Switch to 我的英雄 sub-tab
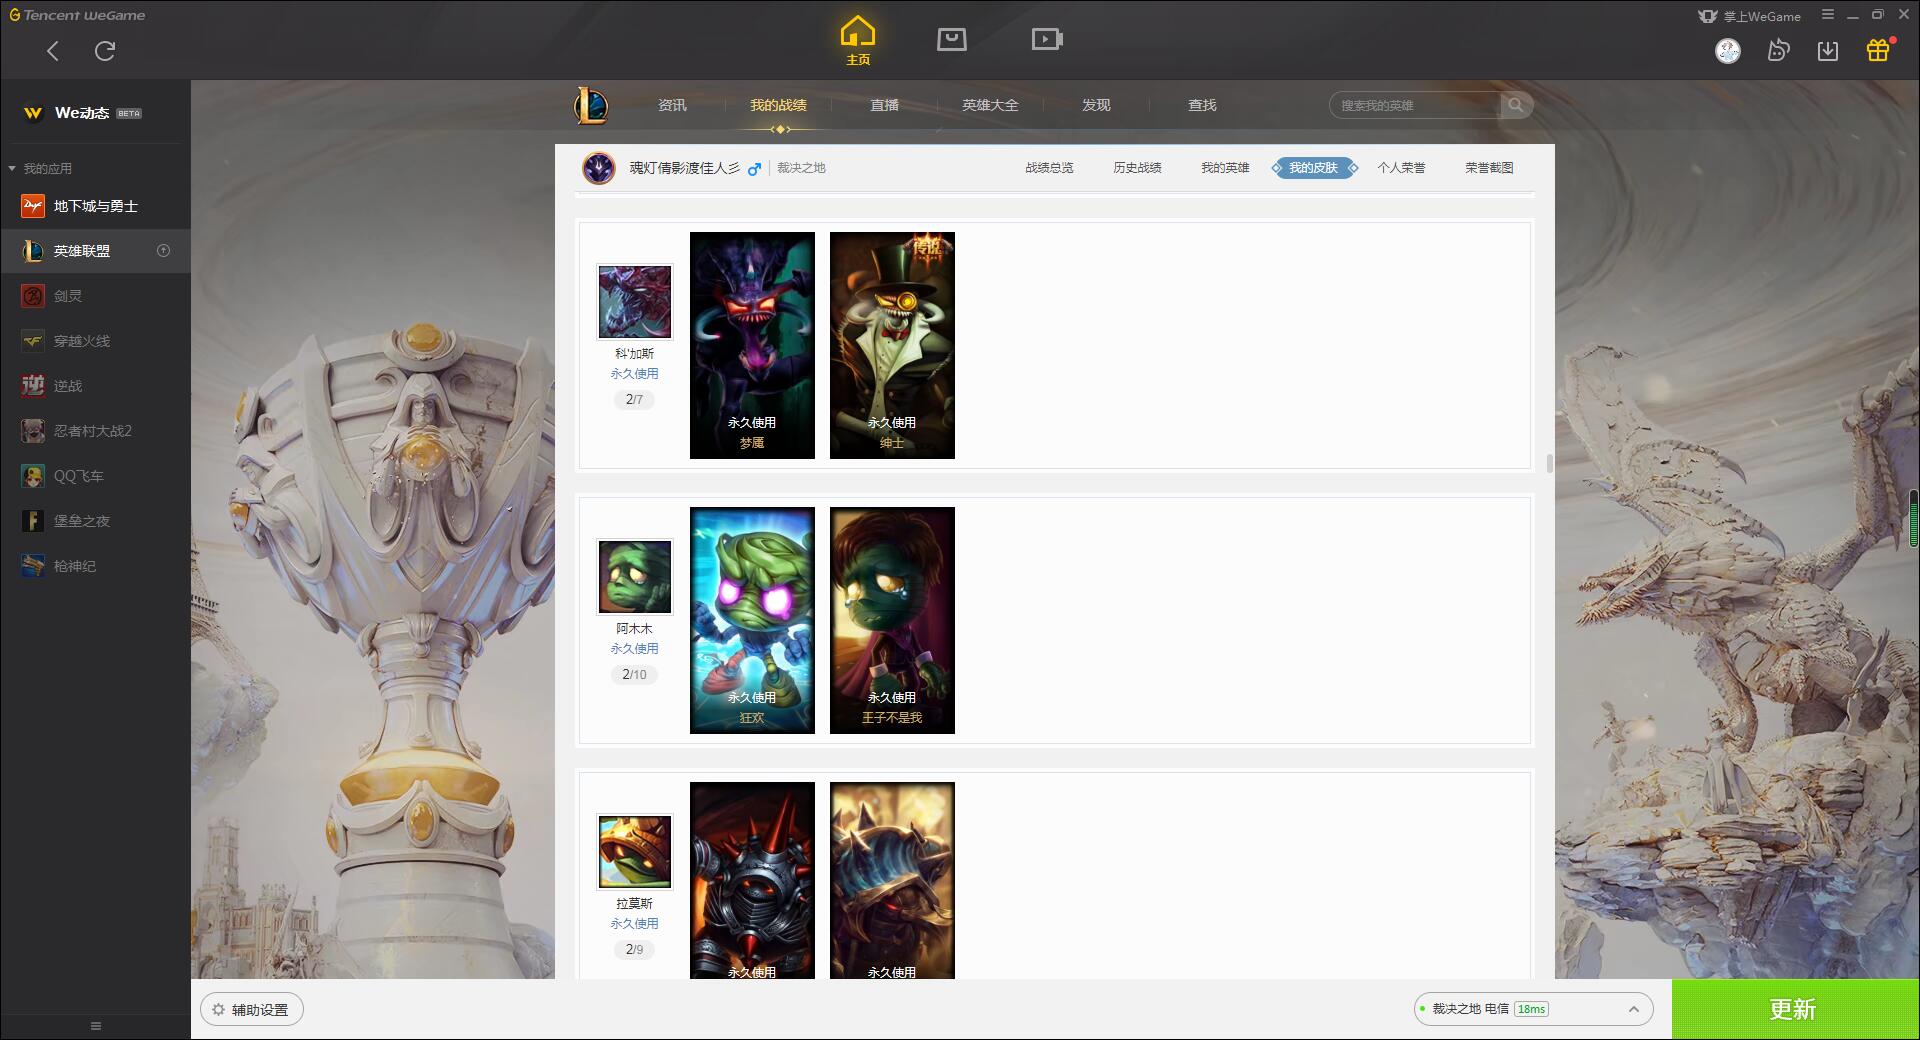1920x1040 pixels. 1225,168
